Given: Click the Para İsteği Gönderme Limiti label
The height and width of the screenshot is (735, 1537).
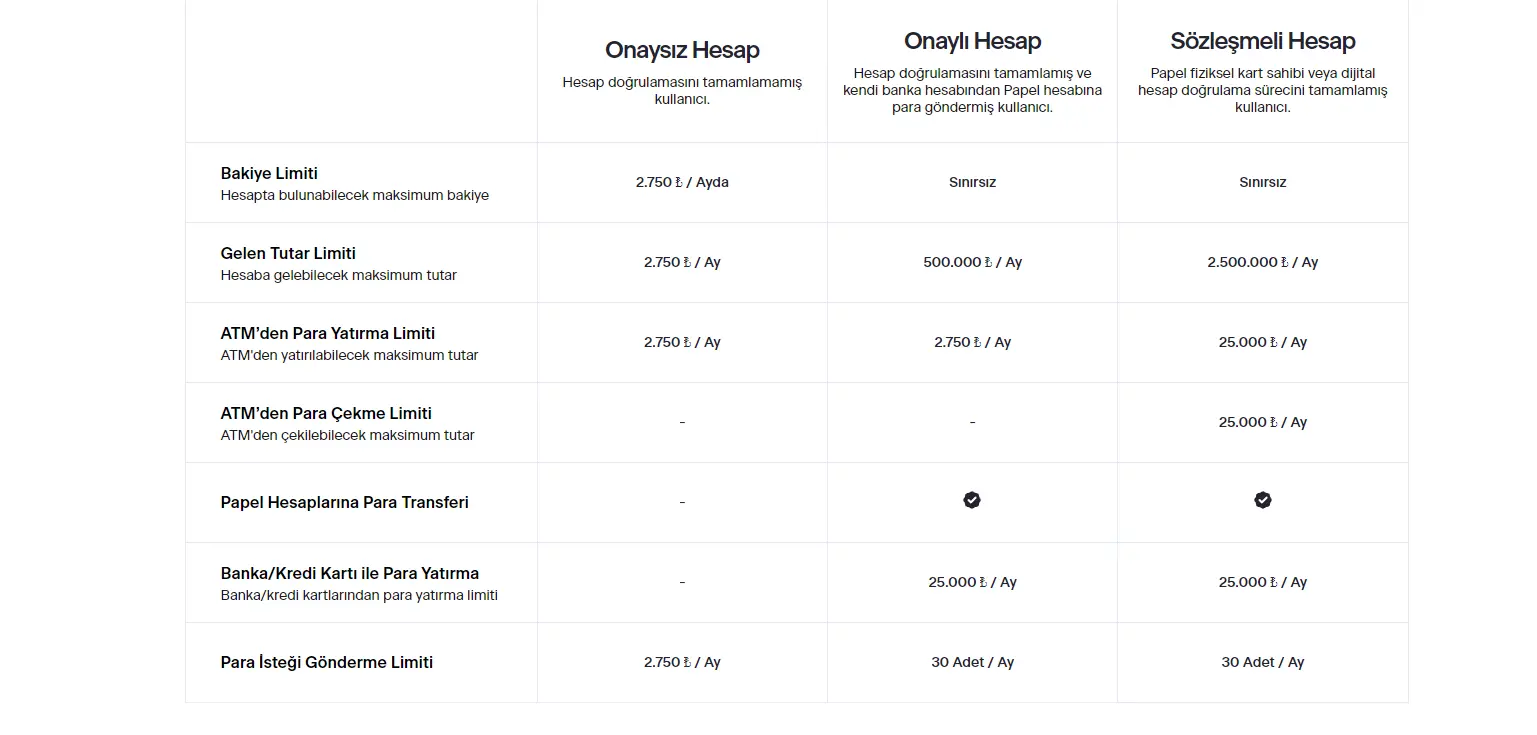Looking at the screenshot, I should 327,662.
